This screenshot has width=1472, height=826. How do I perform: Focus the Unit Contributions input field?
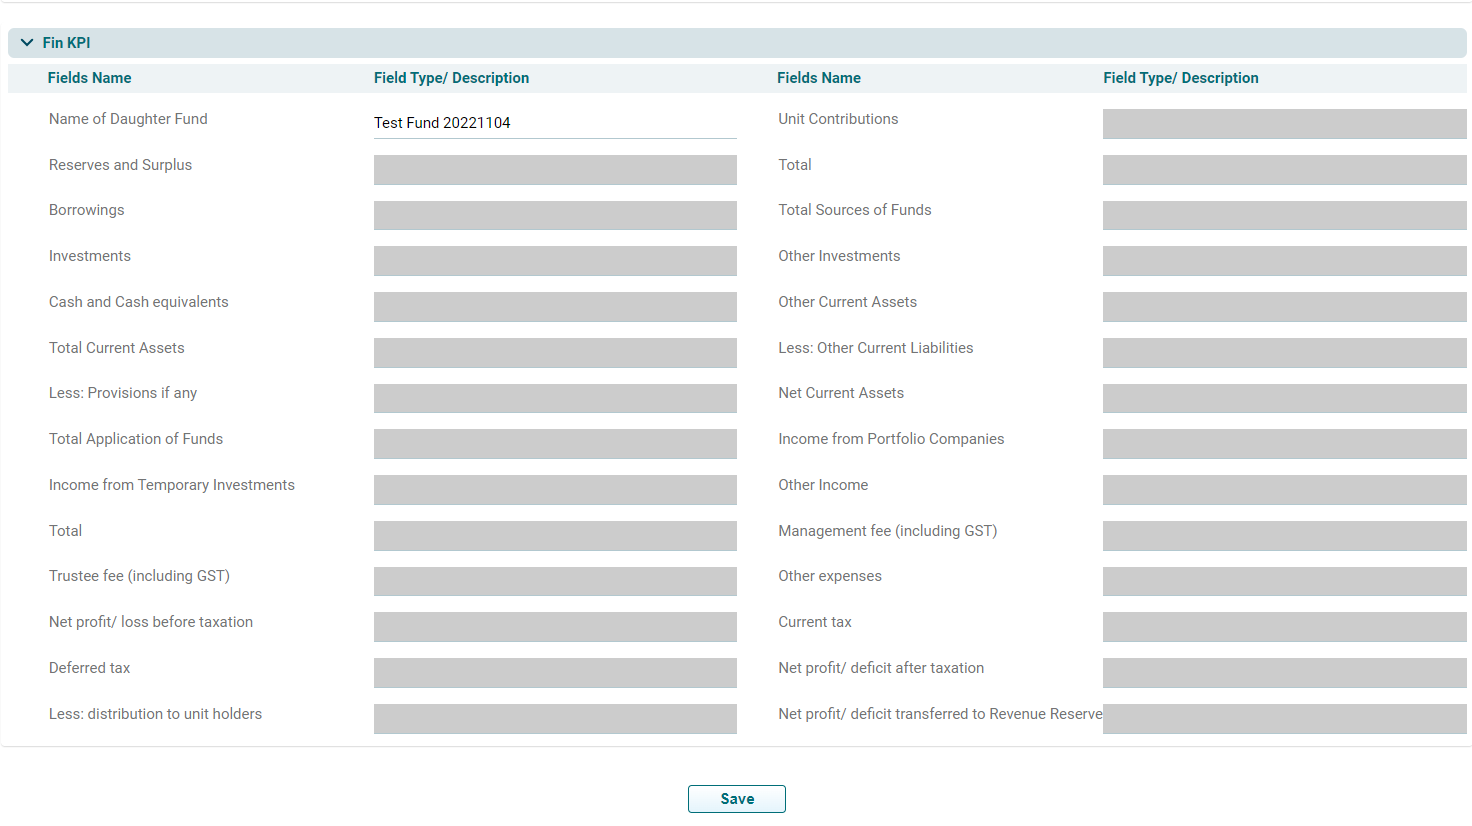click(1284, 124)
